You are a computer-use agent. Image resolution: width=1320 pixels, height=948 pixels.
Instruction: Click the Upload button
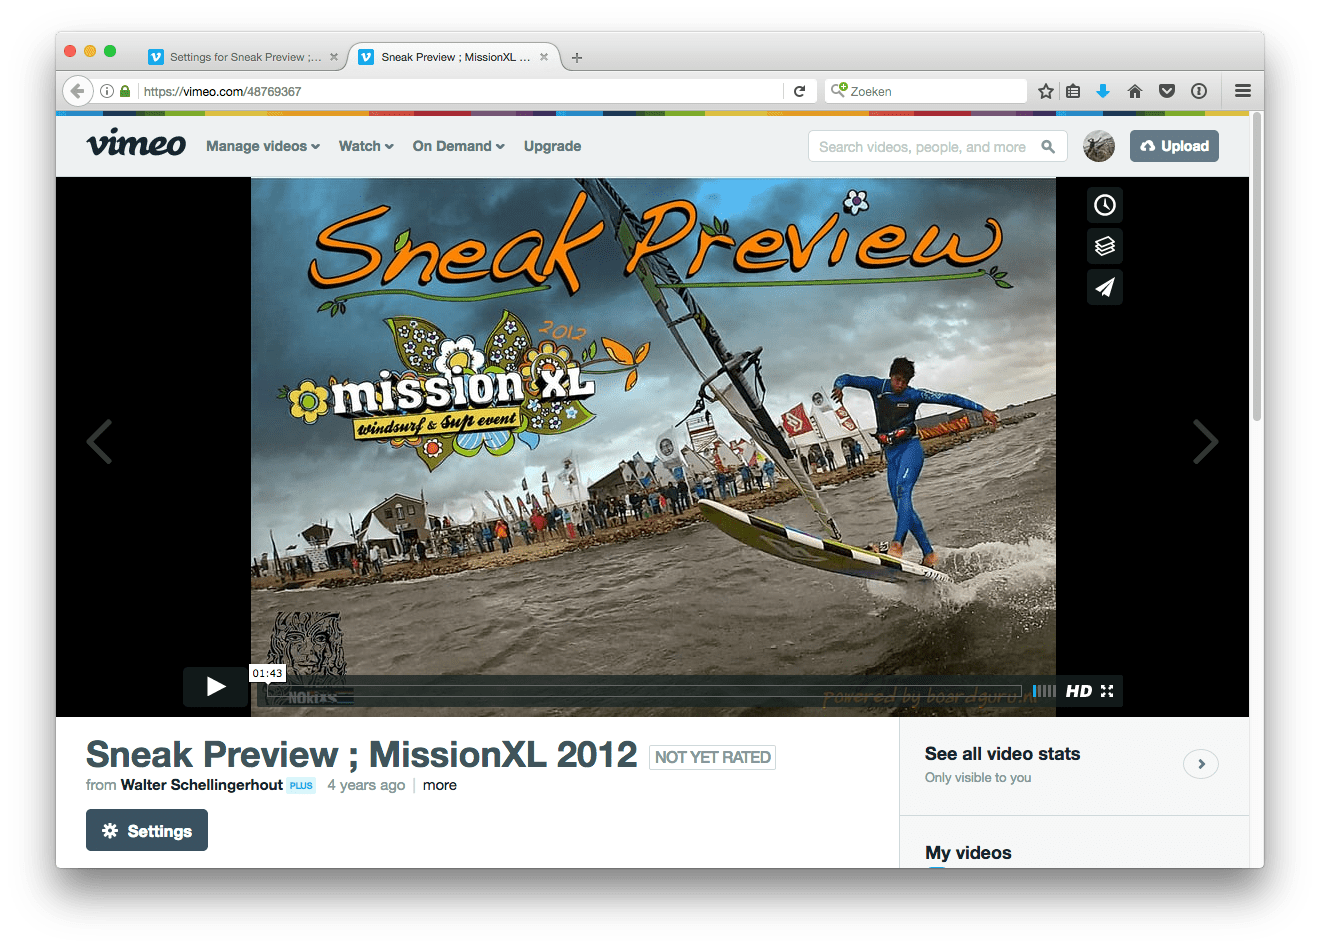[1174, 146]
